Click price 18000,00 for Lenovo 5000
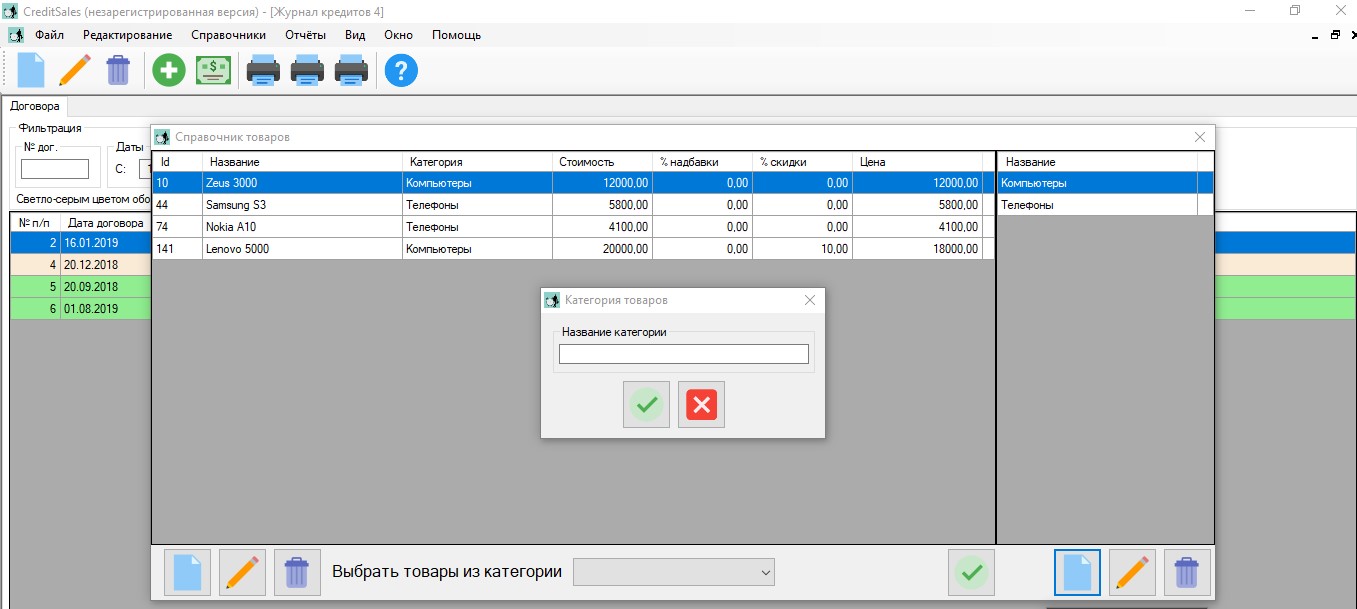Image resolution: width=1357 pixels, height=609 pixels. [918, 249]
